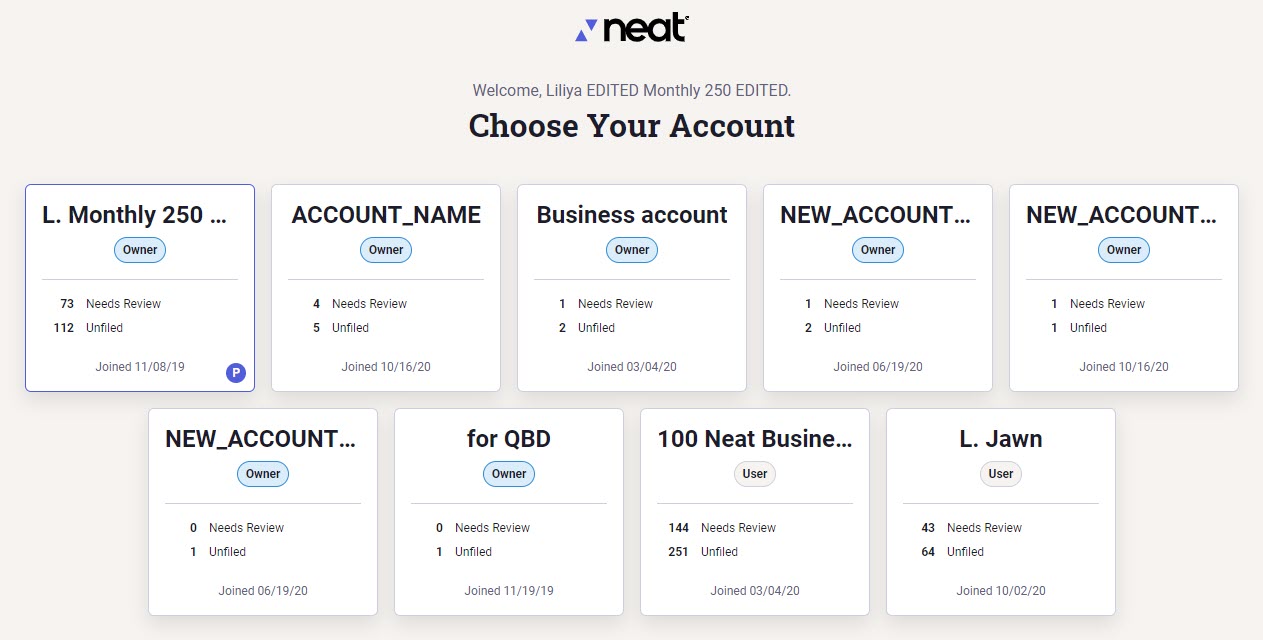Click Needs Review label on ACCOUNT_NAME card
This screenshot has width=1263, height=640.
pos(369,304)
